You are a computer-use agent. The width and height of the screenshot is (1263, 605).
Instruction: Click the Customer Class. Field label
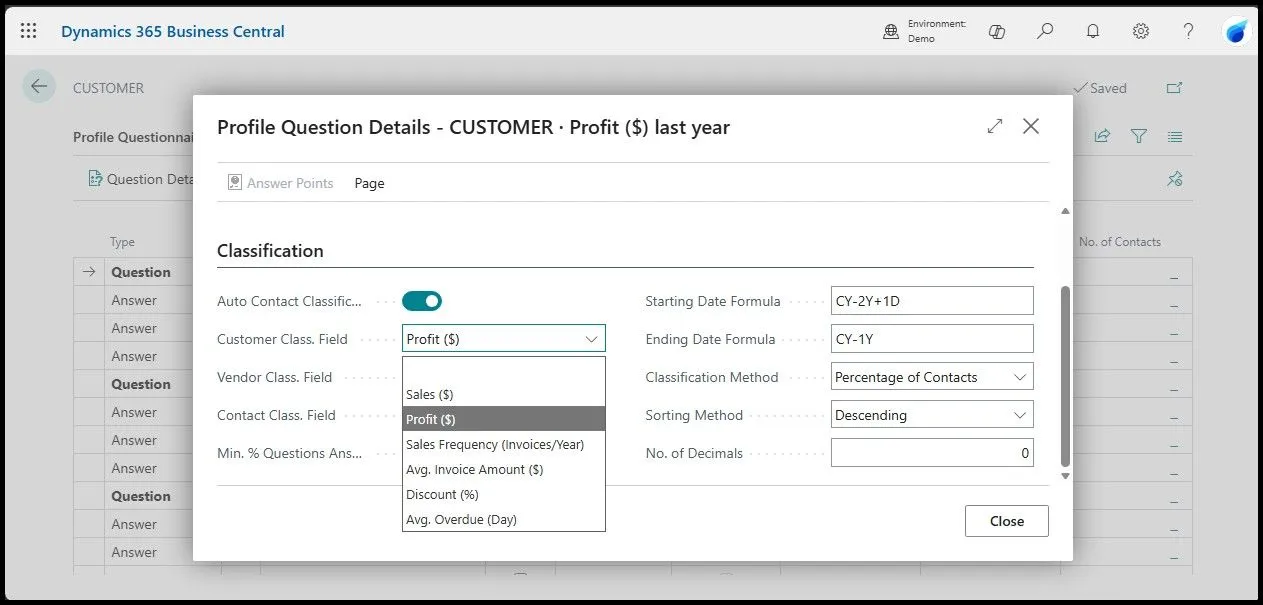pyautogui.click(x=282, y=339)
